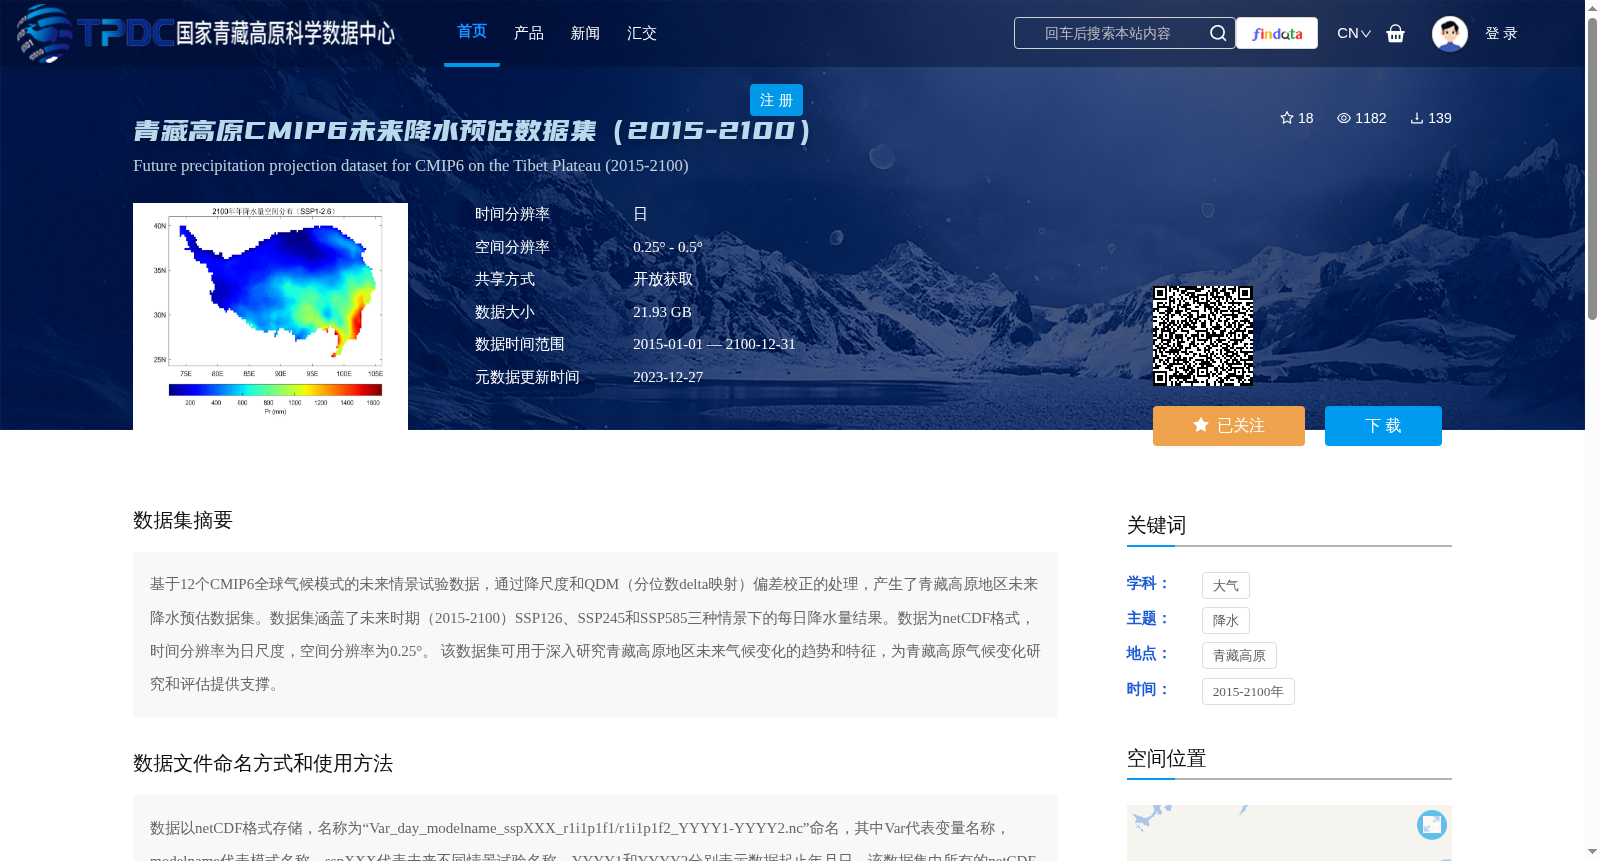The height and width of the screenshot is (861, 1600).
Task: Expand the CN language dropdown
Action: (x=1354, y=33)
